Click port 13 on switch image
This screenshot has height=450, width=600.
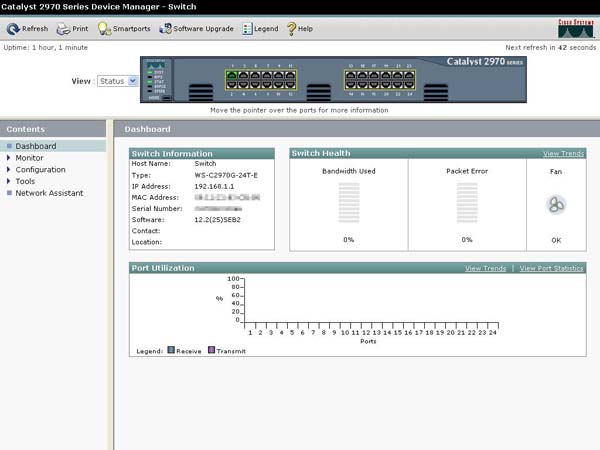tap(351, 75)
